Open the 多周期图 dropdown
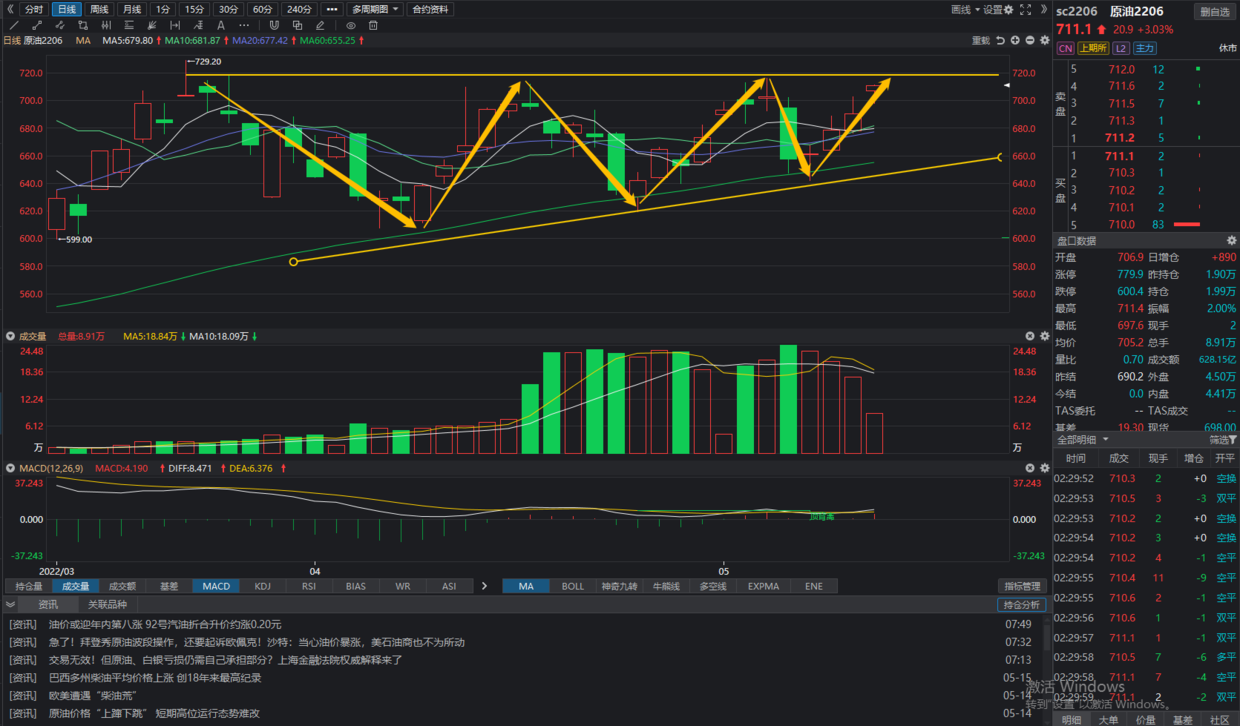 (x=376, y=9)
